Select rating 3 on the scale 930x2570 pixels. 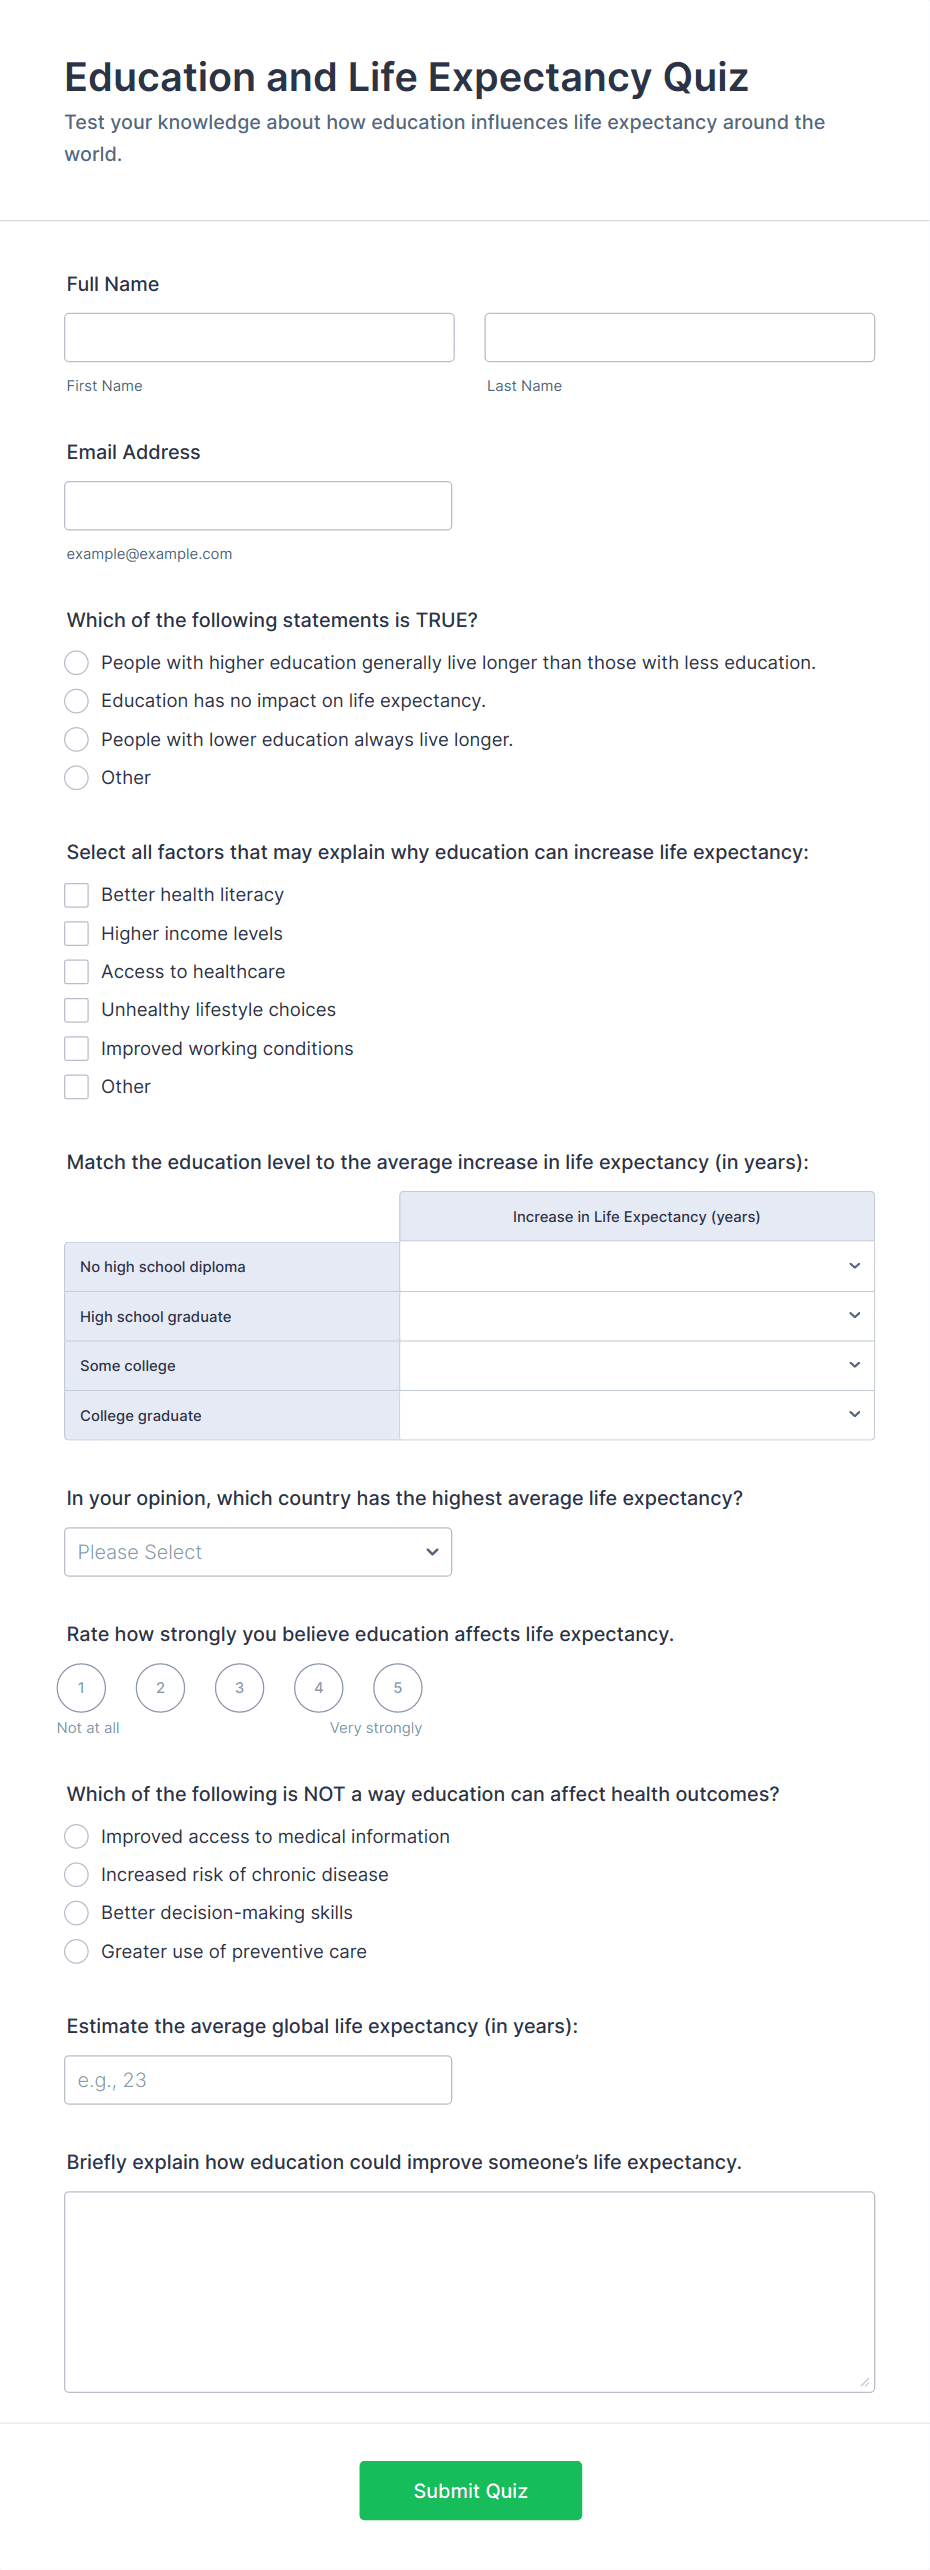[x=240, y=1688]
